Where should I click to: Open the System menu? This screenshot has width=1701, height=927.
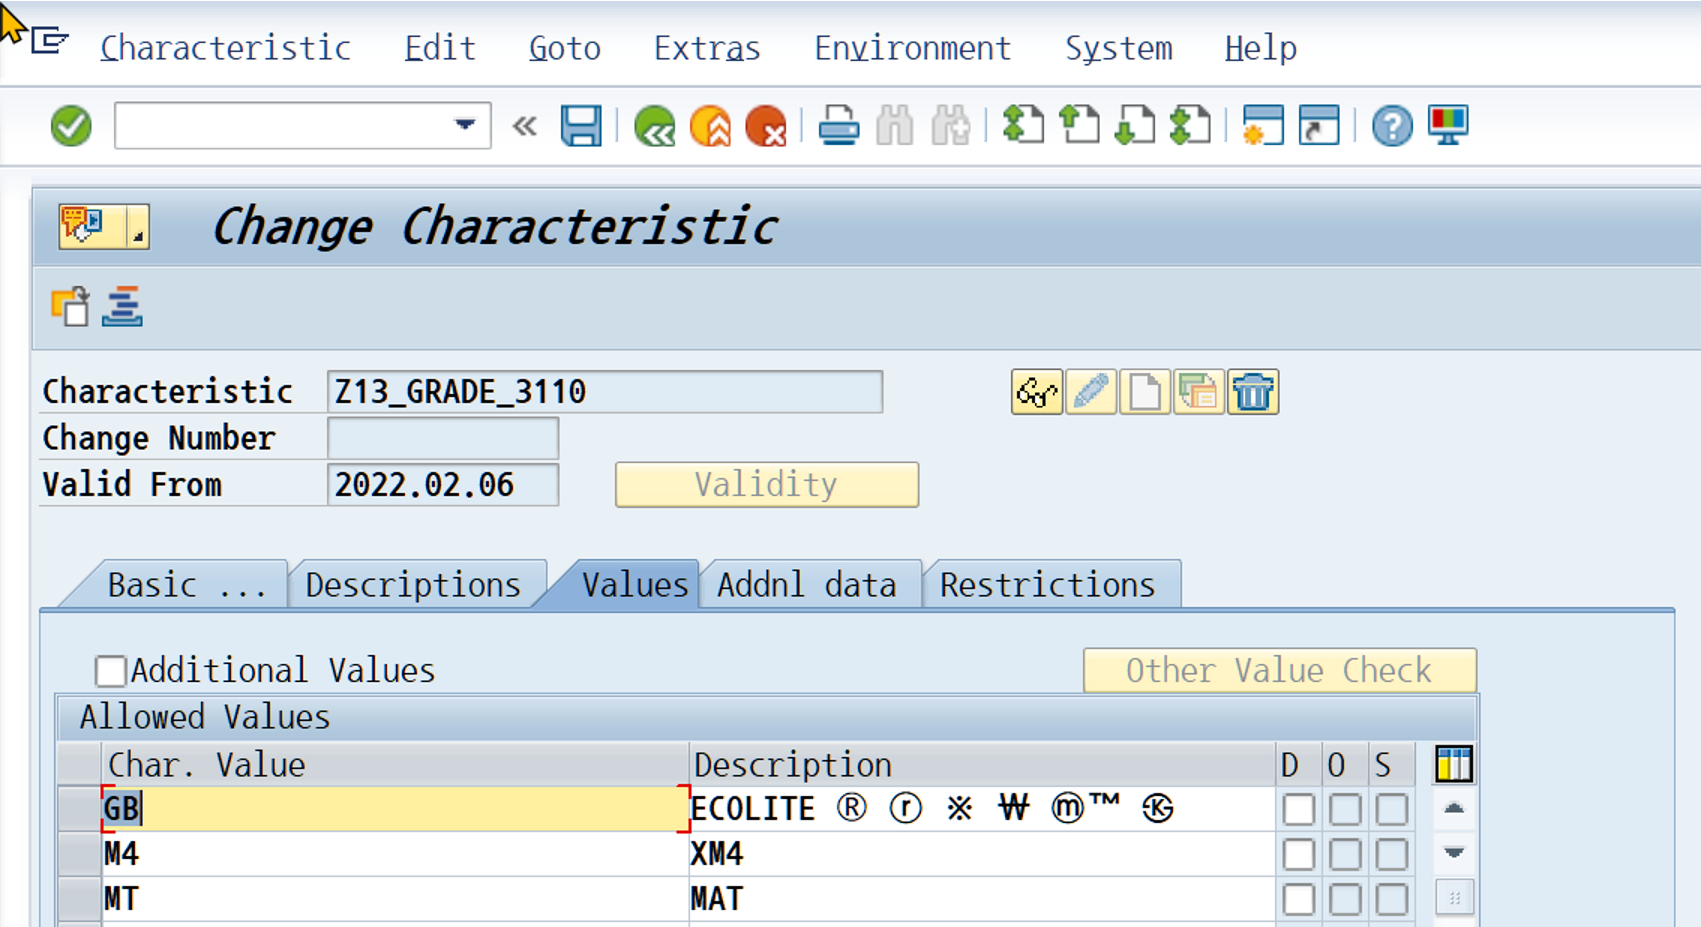point(1118,48)
